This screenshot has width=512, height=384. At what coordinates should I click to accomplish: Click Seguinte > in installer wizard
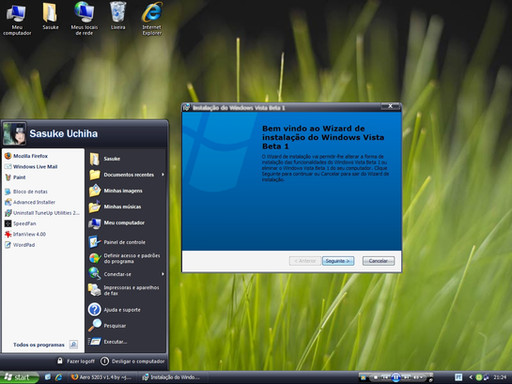[338, 261]
